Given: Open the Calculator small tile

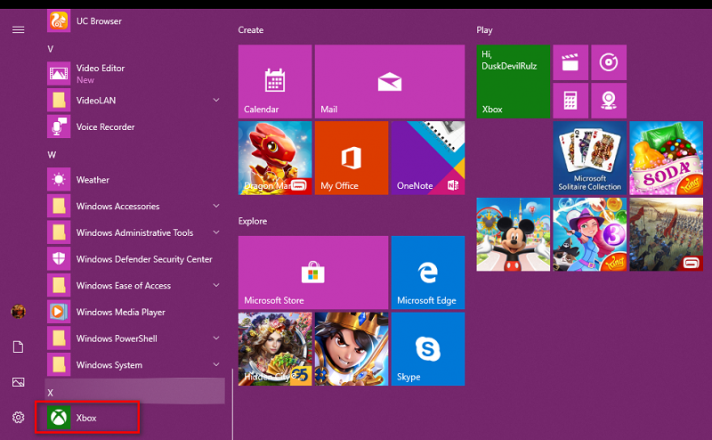Looking at the screenshot, I should 570,100.
